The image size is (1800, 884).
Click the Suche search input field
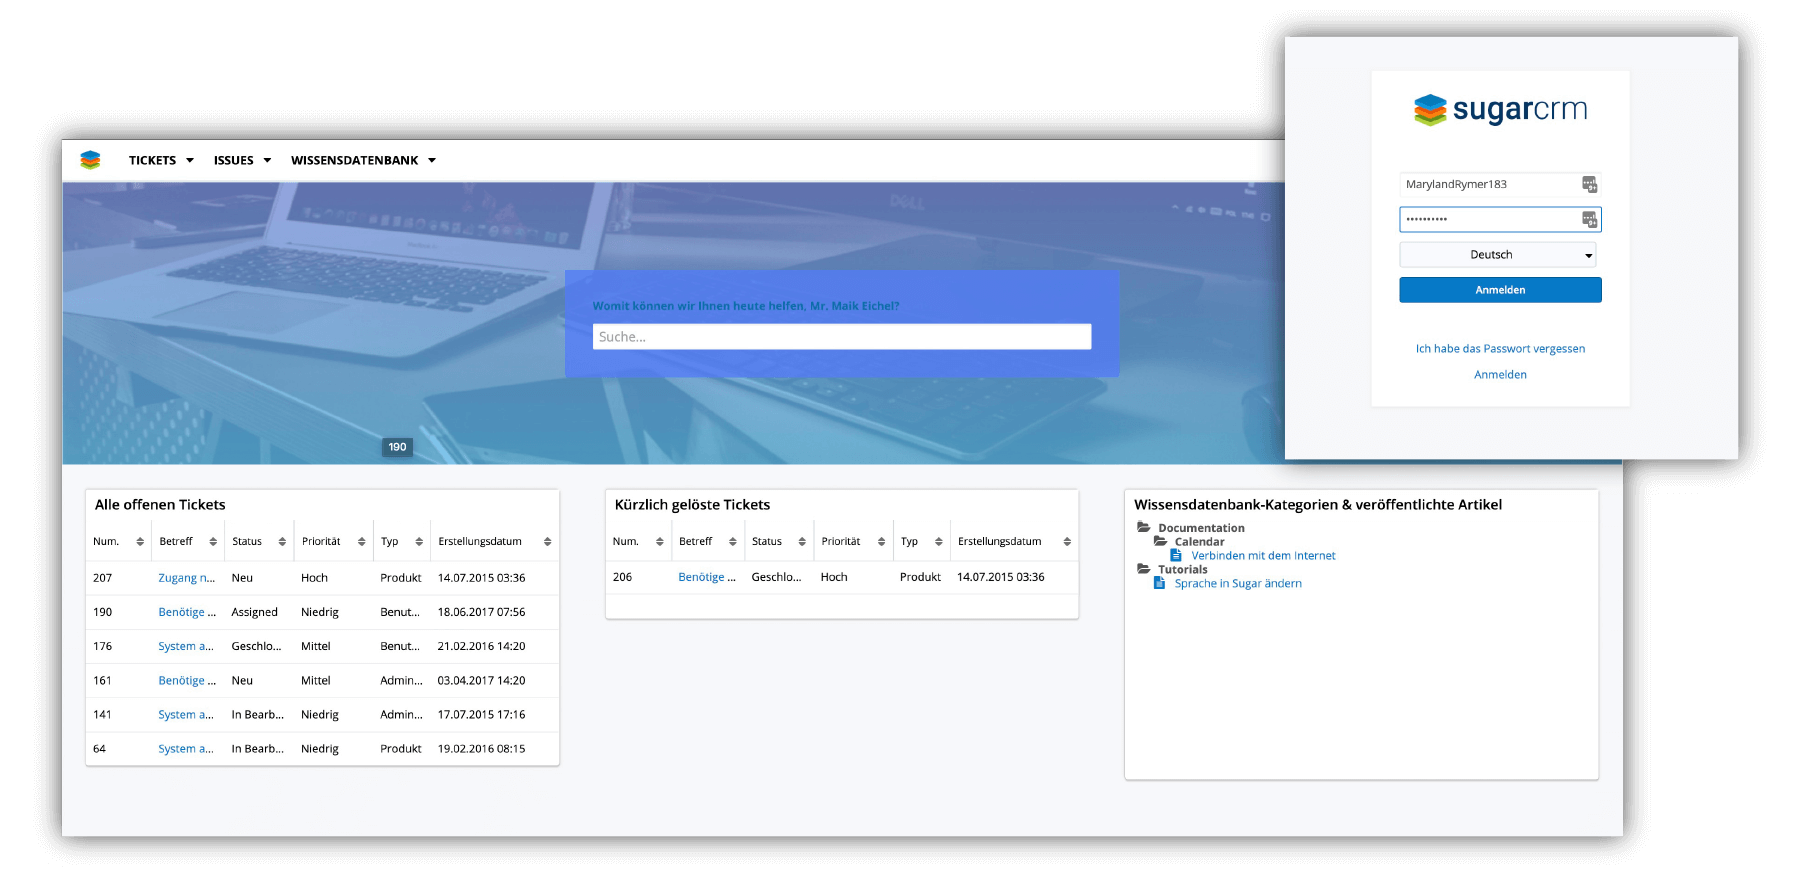point(841,337)
